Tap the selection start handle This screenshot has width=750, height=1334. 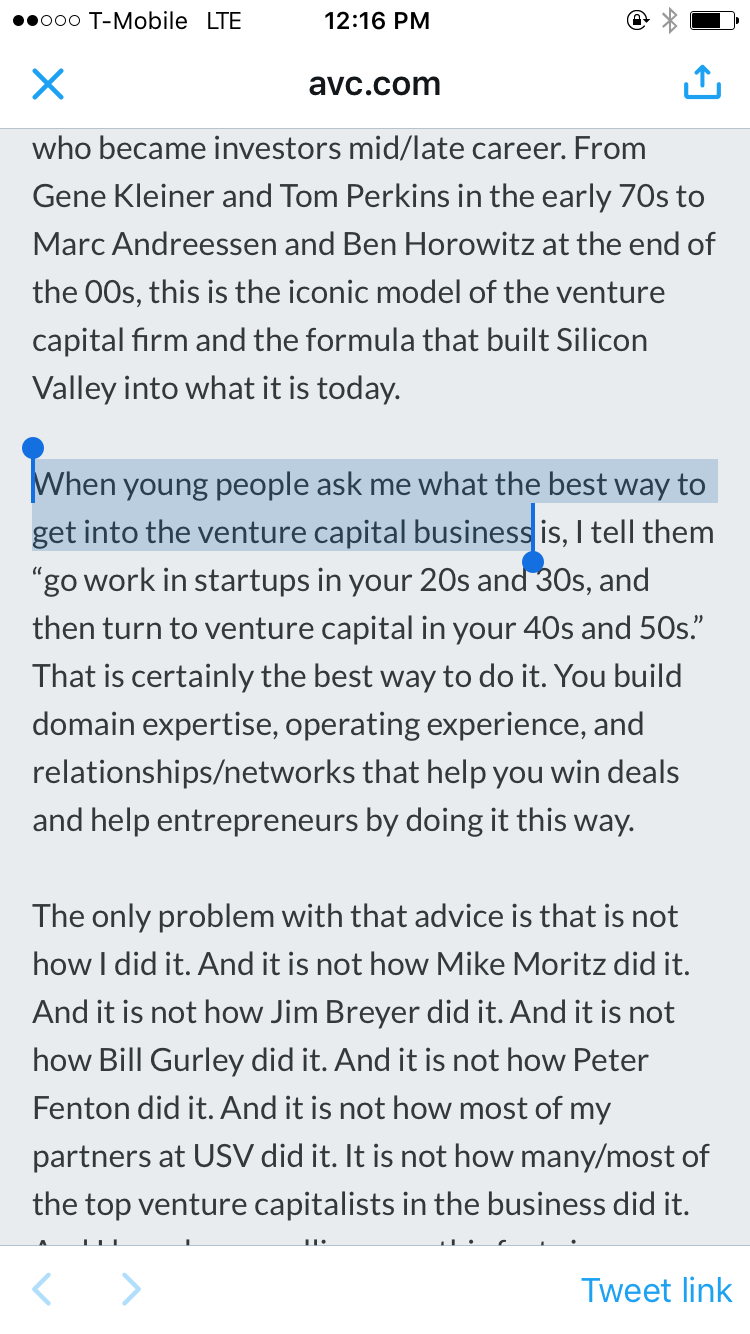coord(33,448)
